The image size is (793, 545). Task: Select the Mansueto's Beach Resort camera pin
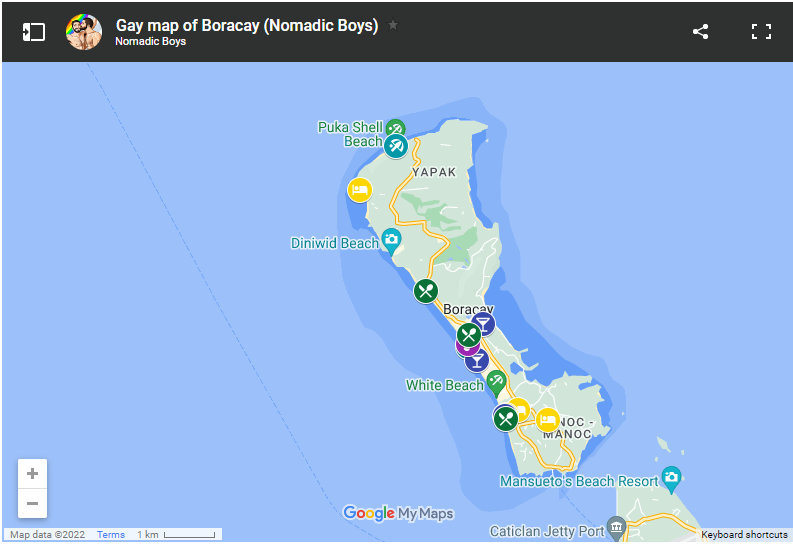(x=671, y=478)
